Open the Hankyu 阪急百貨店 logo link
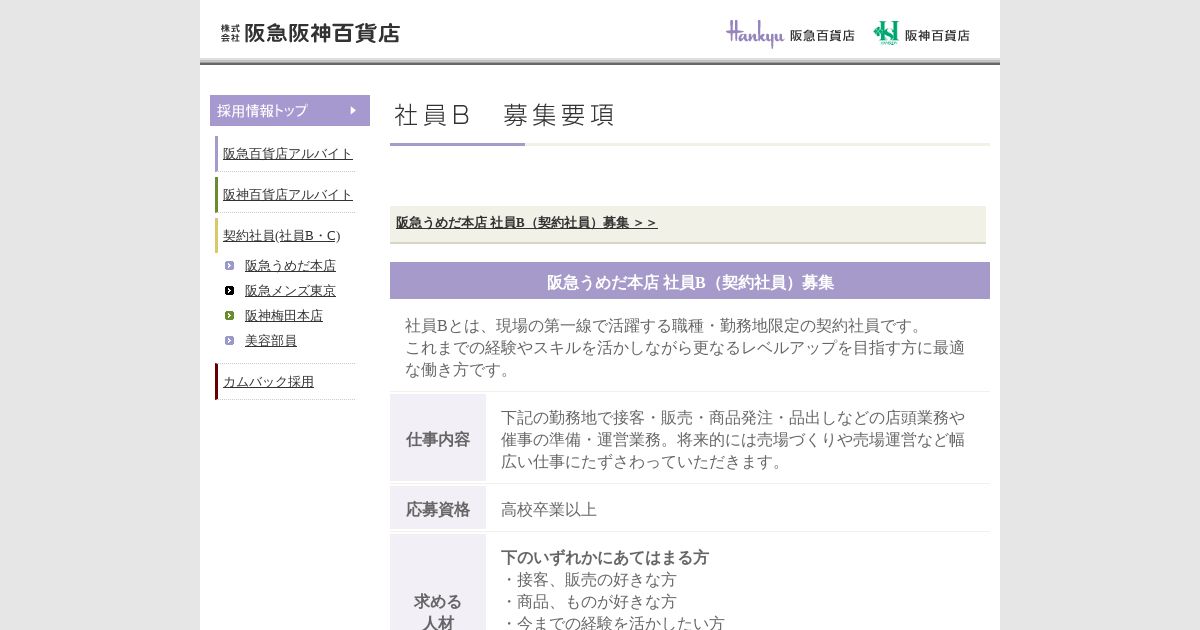 click(790, 34)
